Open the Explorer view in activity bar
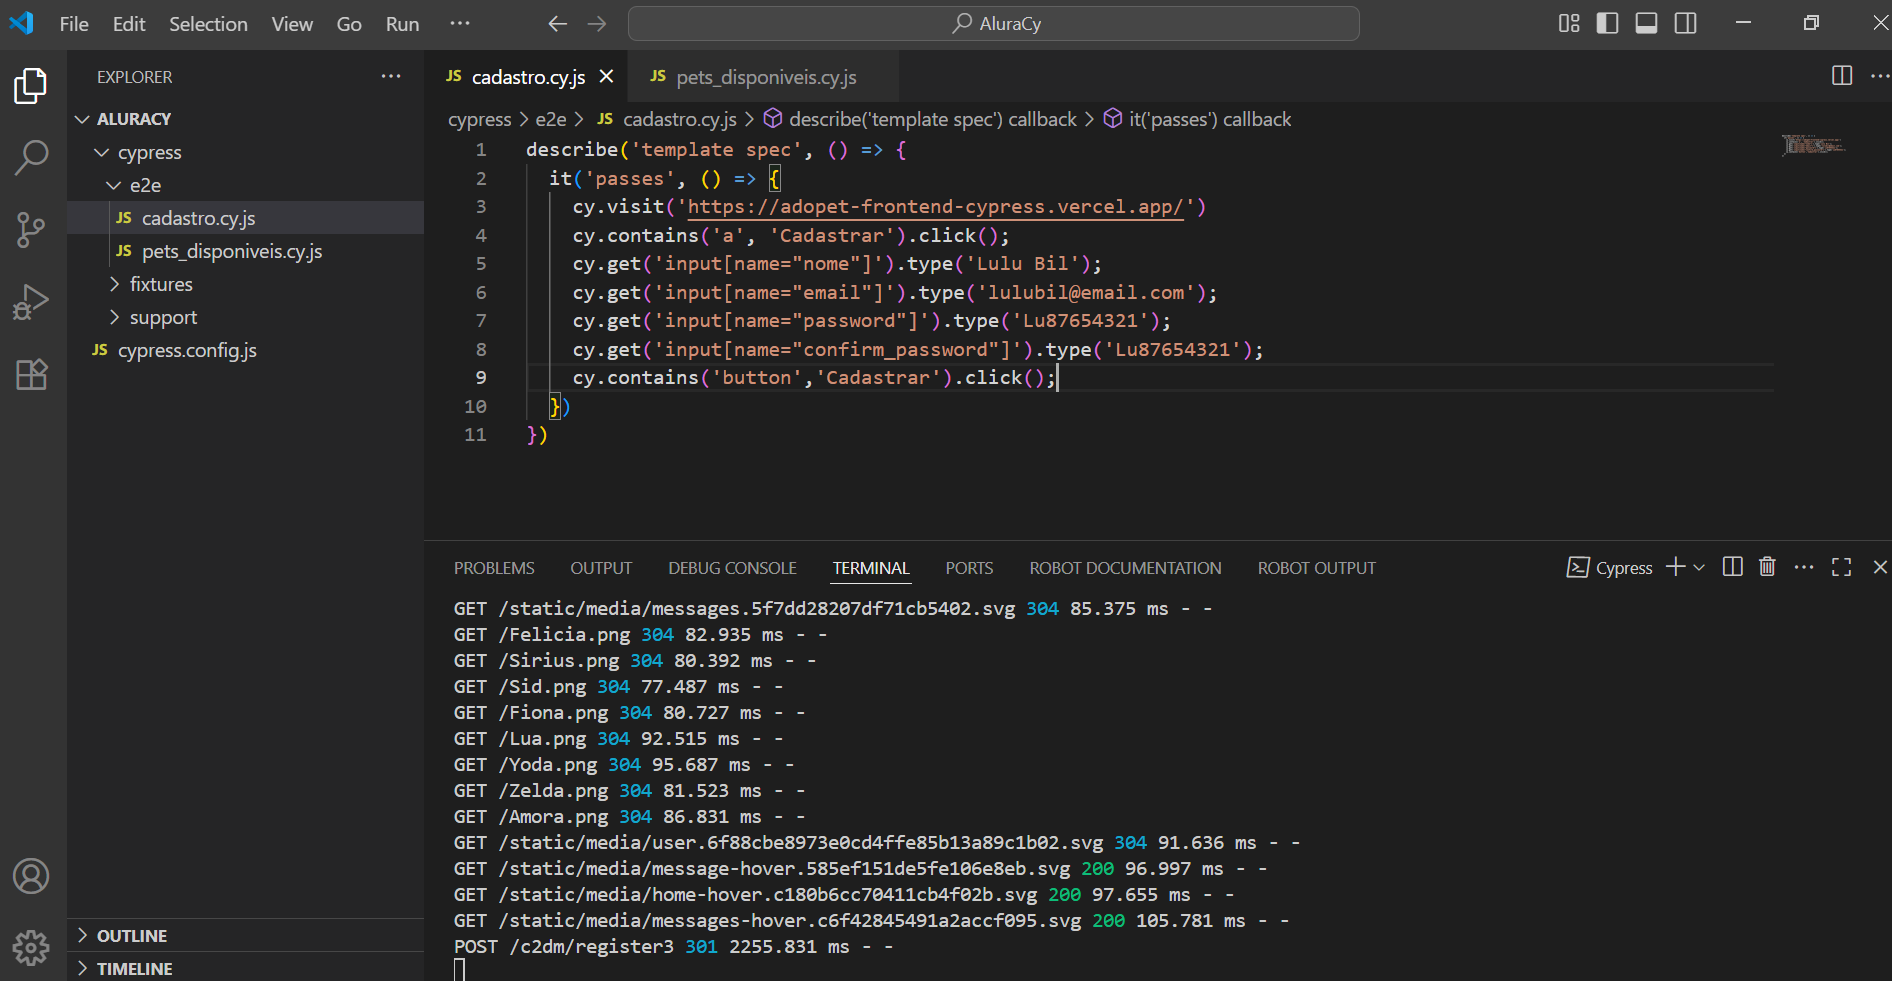This screenshot has height=981, width=1892. [31, 87]
